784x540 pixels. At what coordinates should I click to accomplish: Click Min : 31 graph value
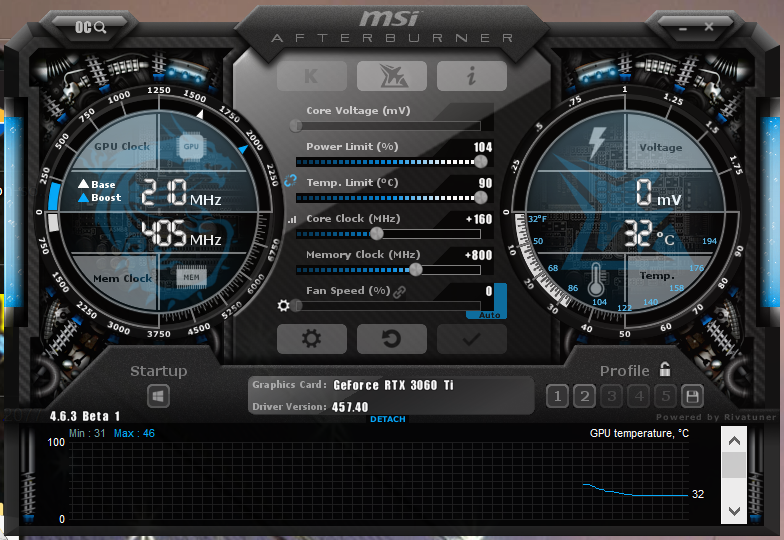click(x=87, y=434)
